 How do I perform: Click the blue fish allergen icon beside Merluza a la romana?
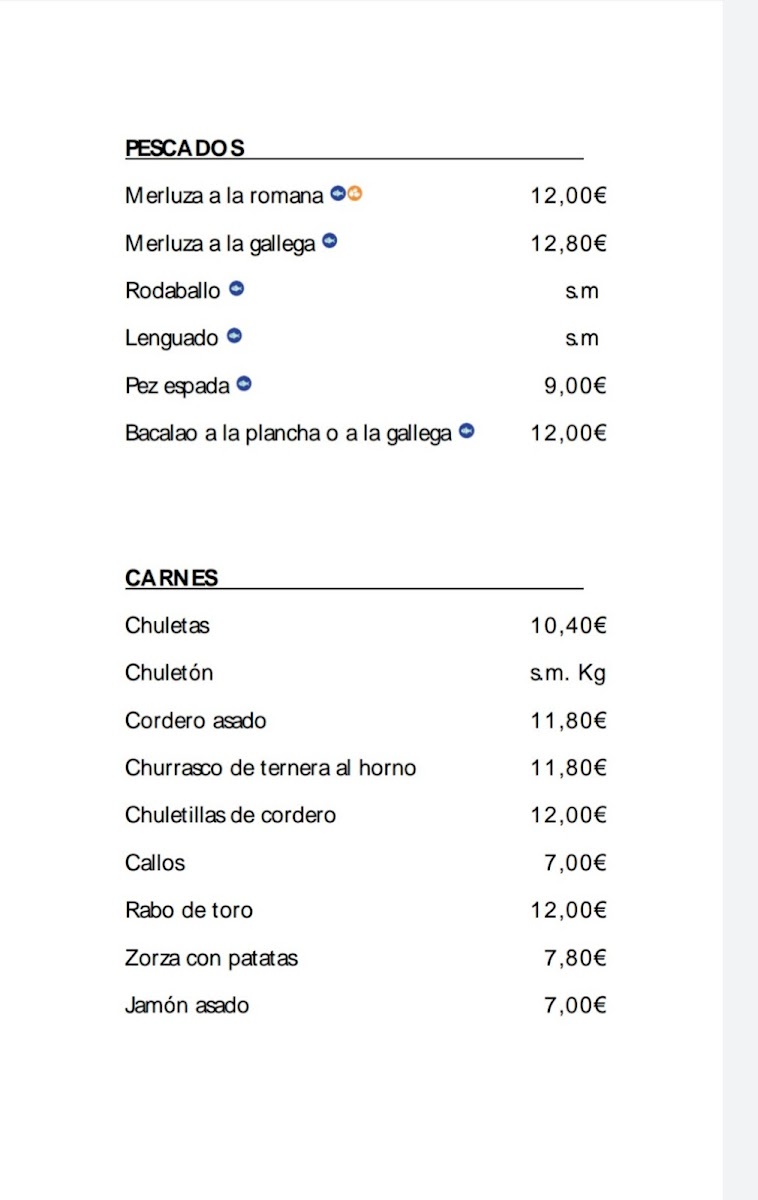click(338, 194)
